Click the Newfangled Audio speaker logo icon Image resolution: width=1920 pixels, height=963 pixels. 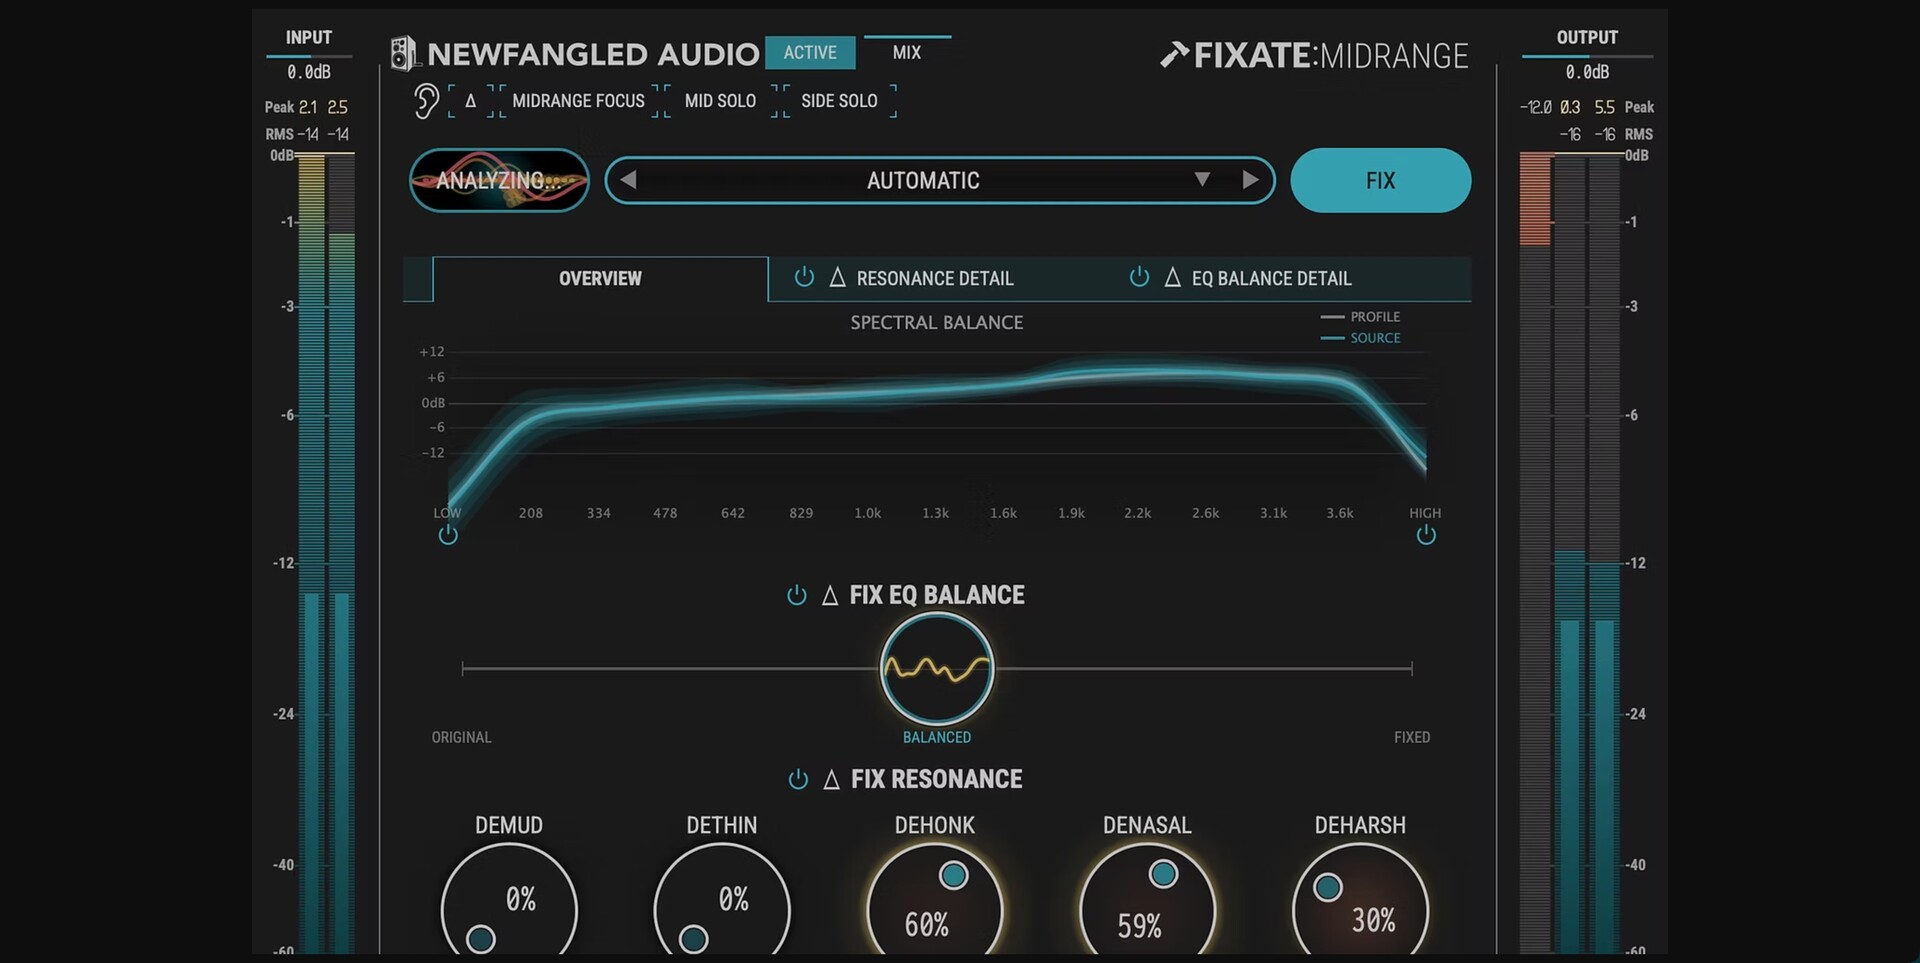(x=403, y=54)
